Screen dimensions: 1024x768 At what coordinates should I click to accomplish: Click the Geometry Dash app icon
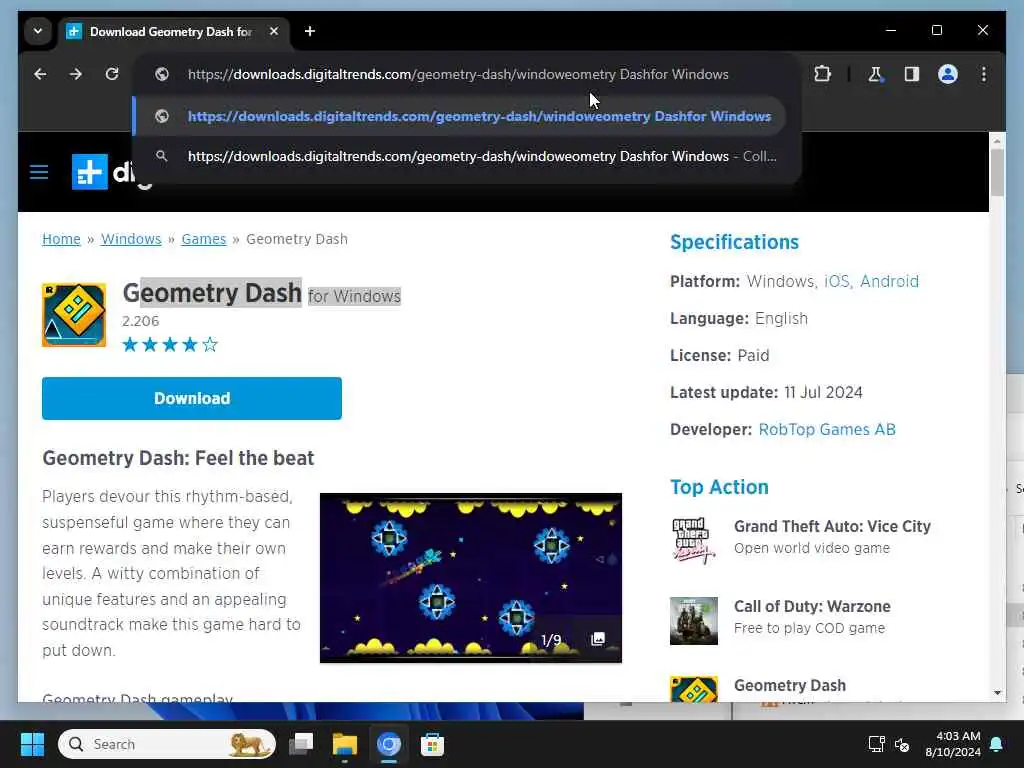click(x=74, y=315)
